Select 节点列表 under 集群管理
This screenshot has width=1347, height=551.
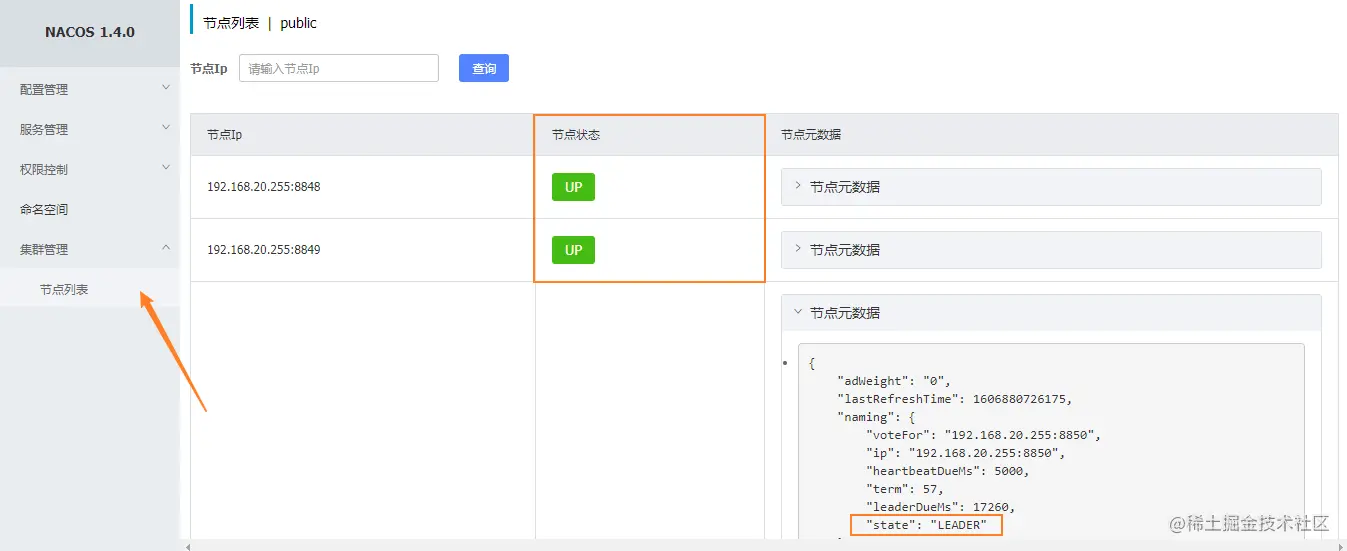tap(90, 289)
